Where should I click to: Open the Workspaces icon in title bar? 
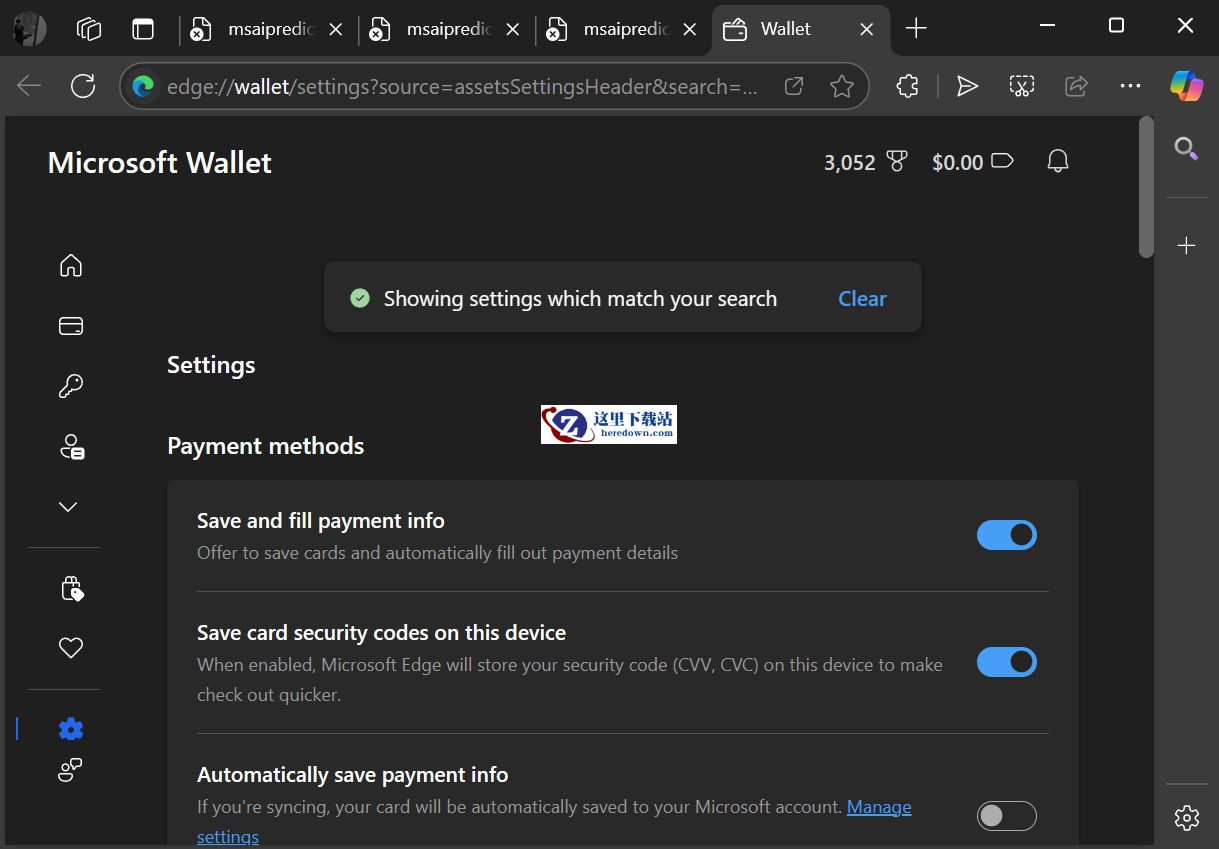point(89,29)
